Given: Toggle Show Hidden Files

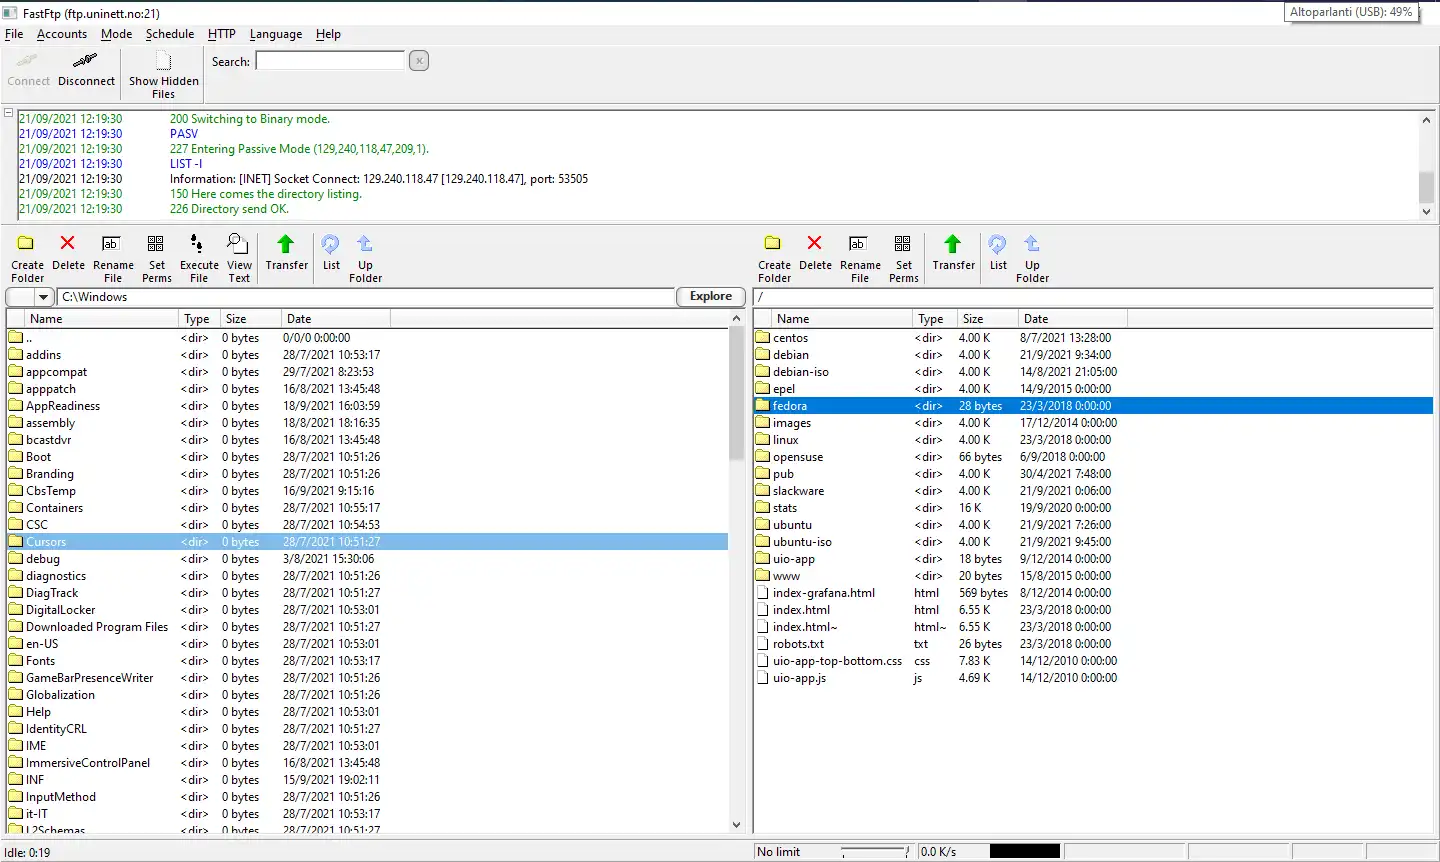Looking at the screenshot, I should coord(163,63).
